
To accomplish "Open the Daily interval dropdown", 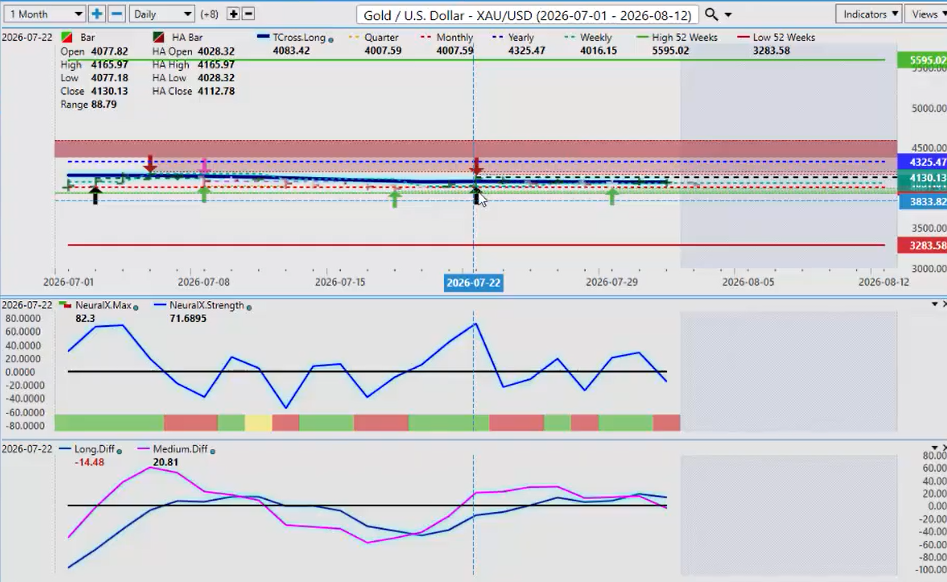I will click(161, 14).
